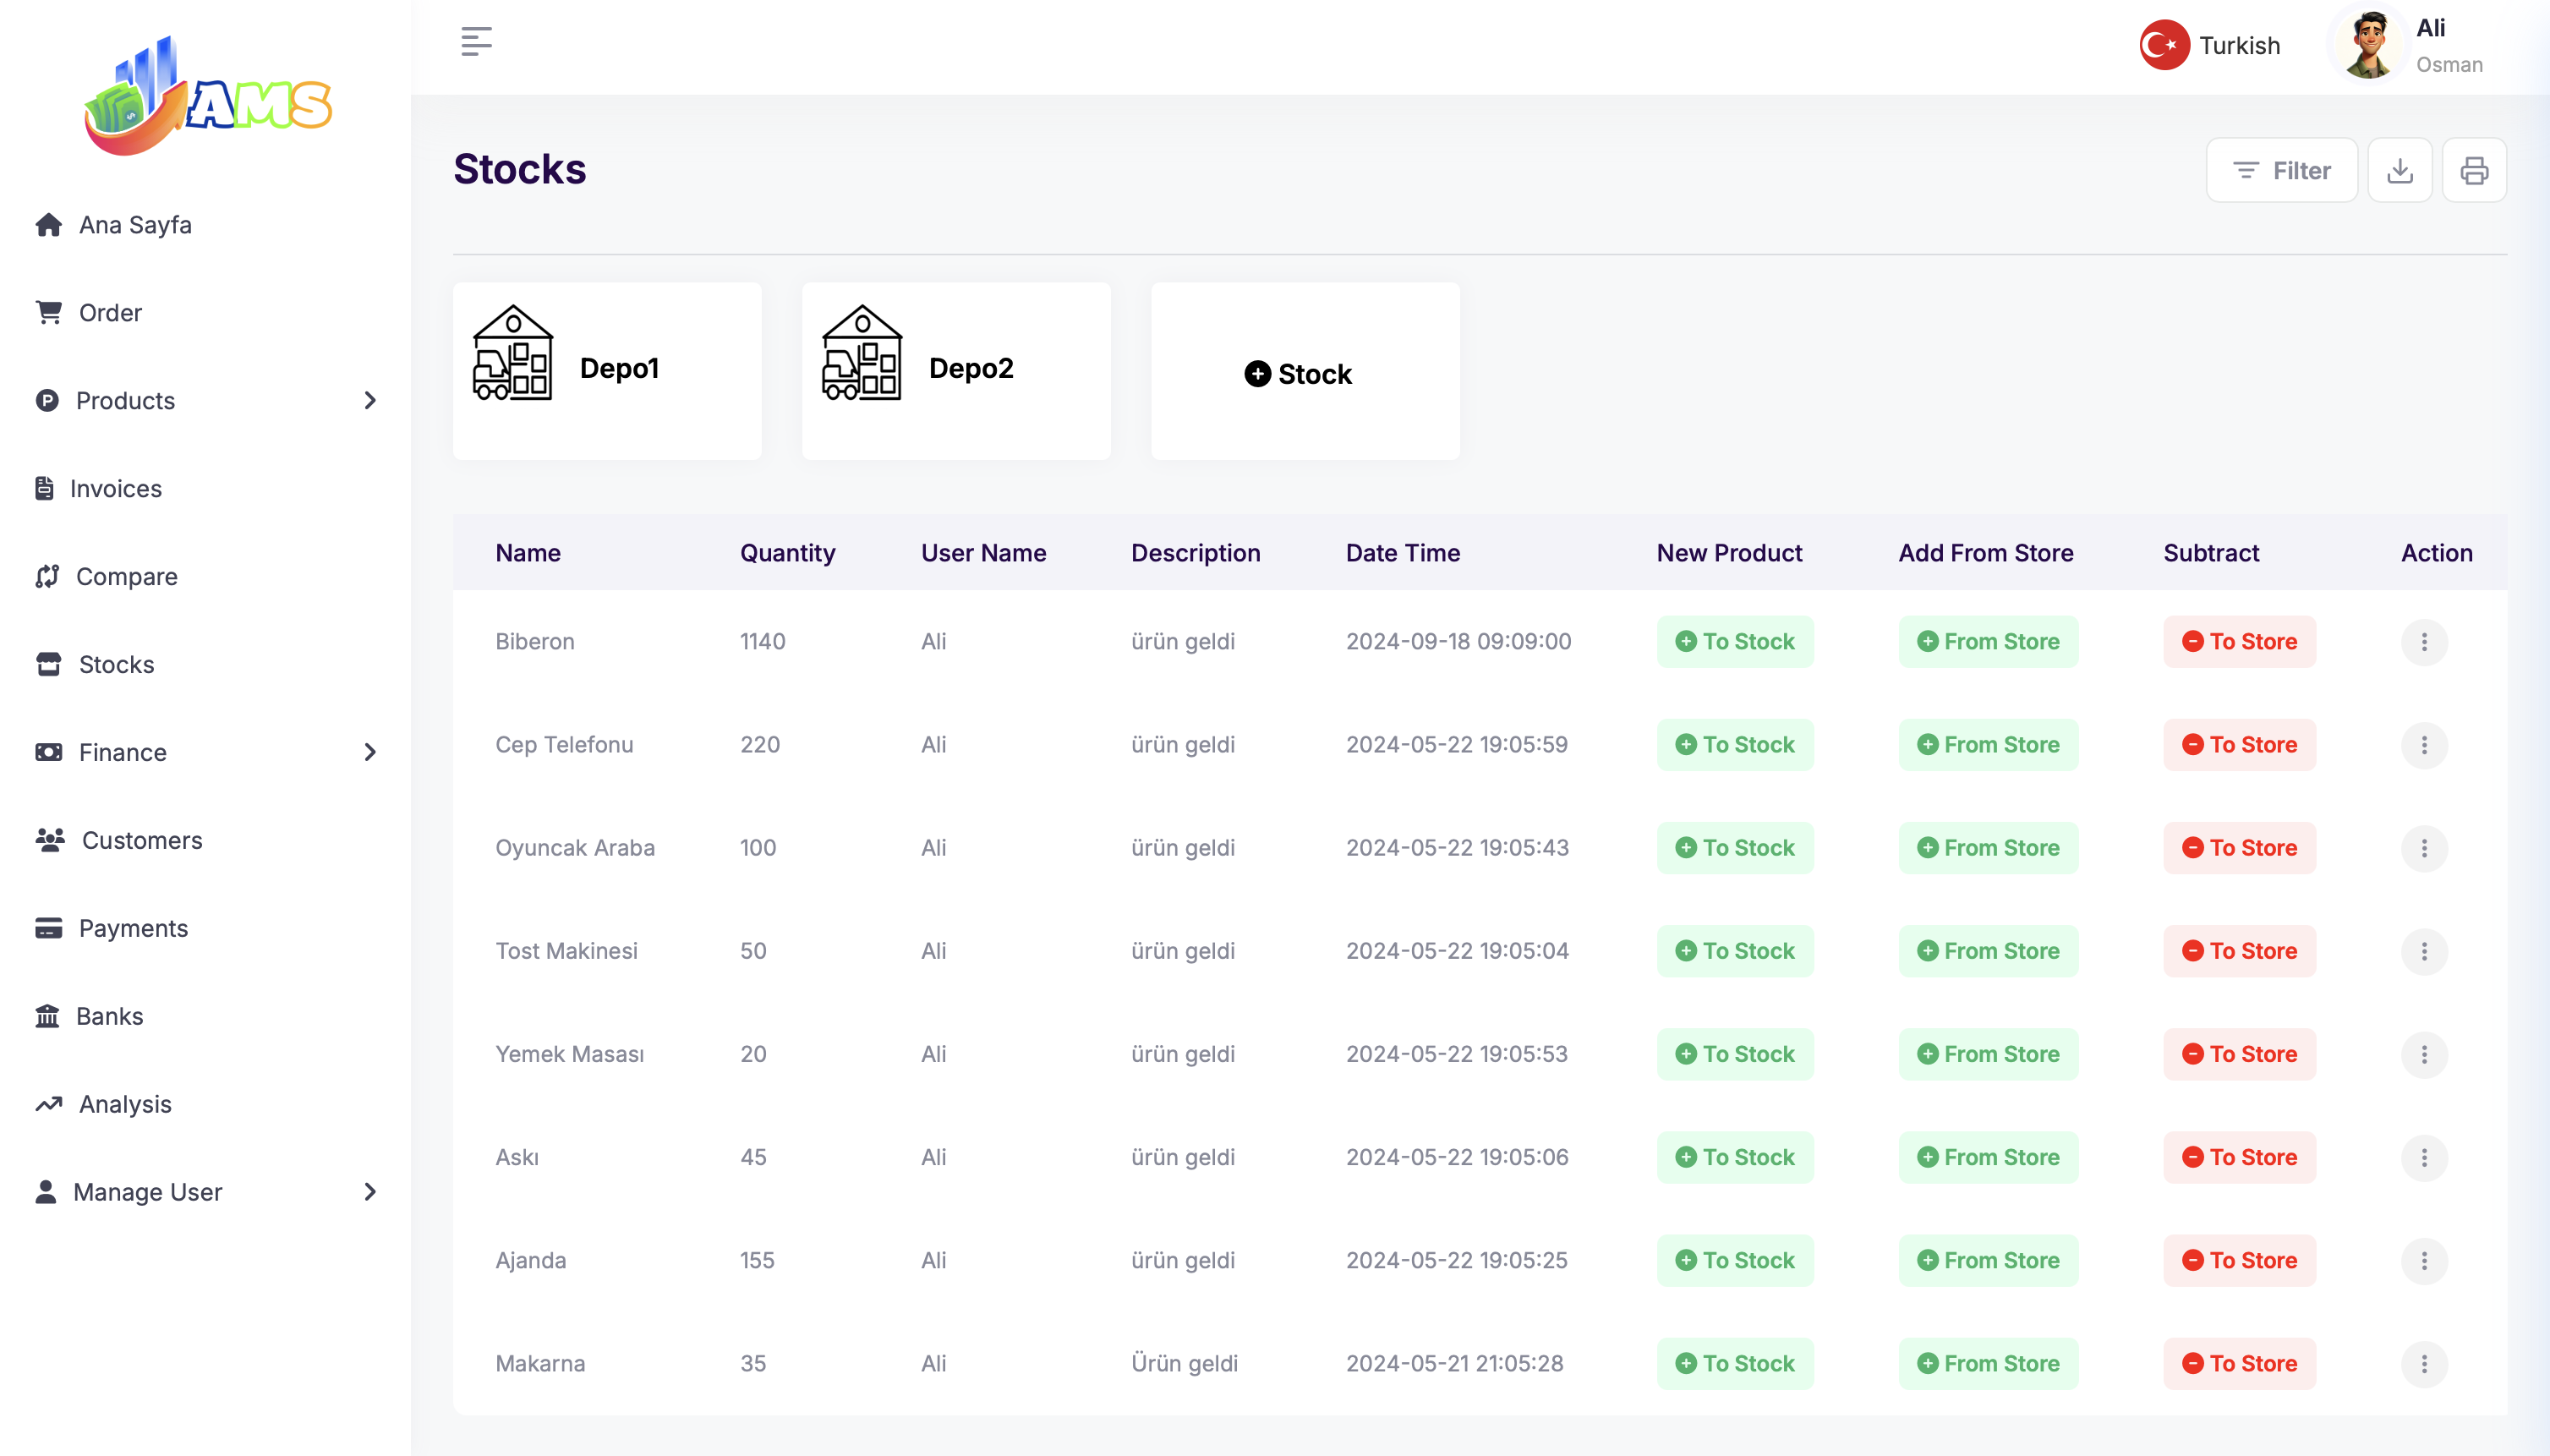This screenshot has height=1456, width=2550.
Task: Navigate to Ana Sayfa home
Action: [134, 225]
